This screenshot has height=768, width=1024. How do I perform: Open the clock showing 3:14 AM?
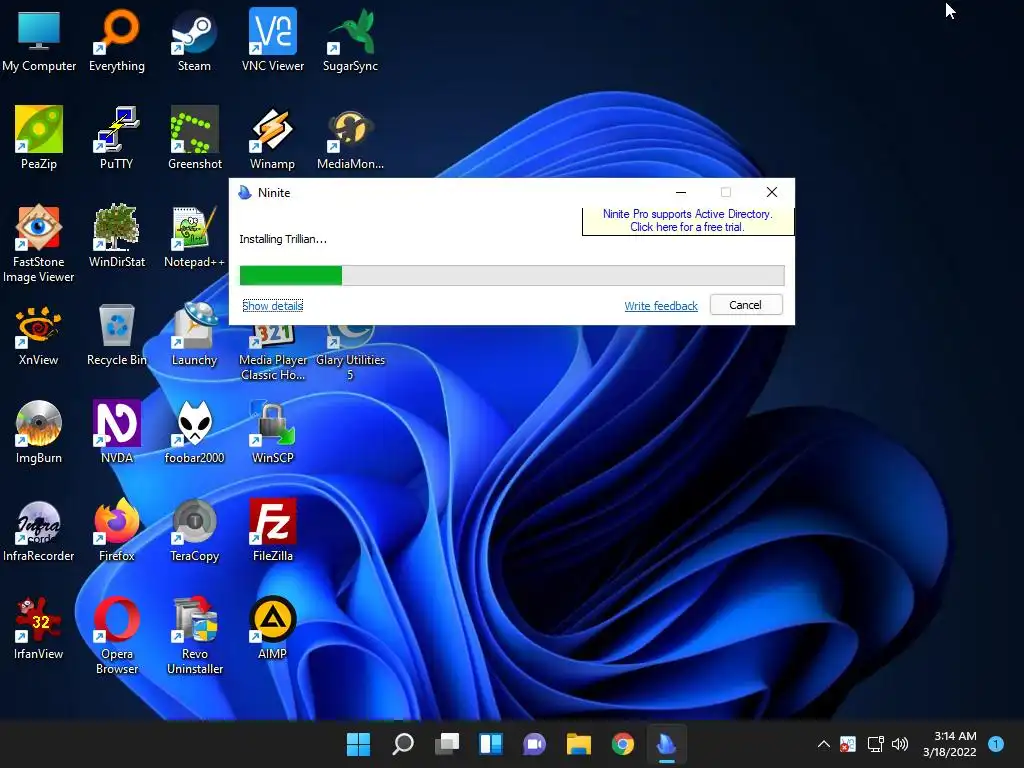[950, 744]
